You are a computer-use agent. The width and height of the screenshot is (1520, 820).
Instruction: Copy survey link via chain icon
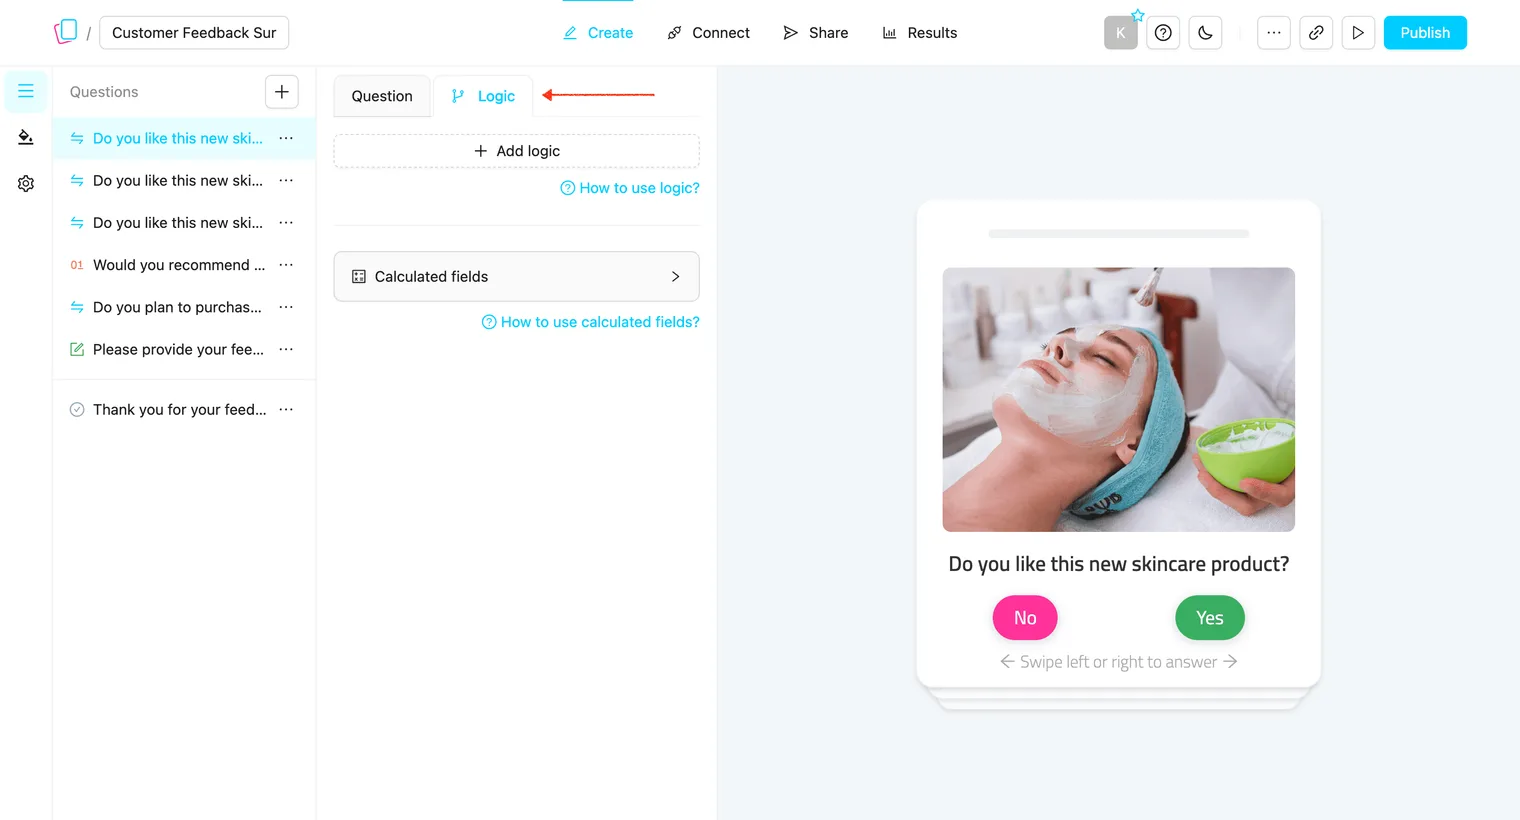pyautogui.click(x=1316, y=33)
